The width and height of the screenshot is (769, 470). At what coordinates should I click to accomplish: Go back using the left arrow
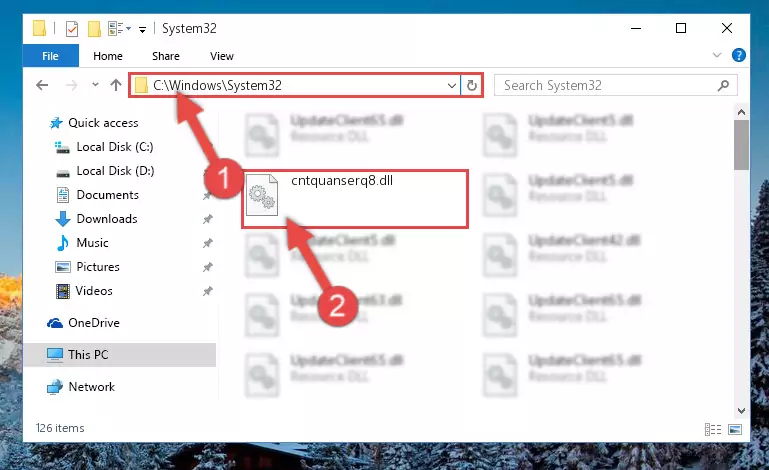click(x=42, y=85)
